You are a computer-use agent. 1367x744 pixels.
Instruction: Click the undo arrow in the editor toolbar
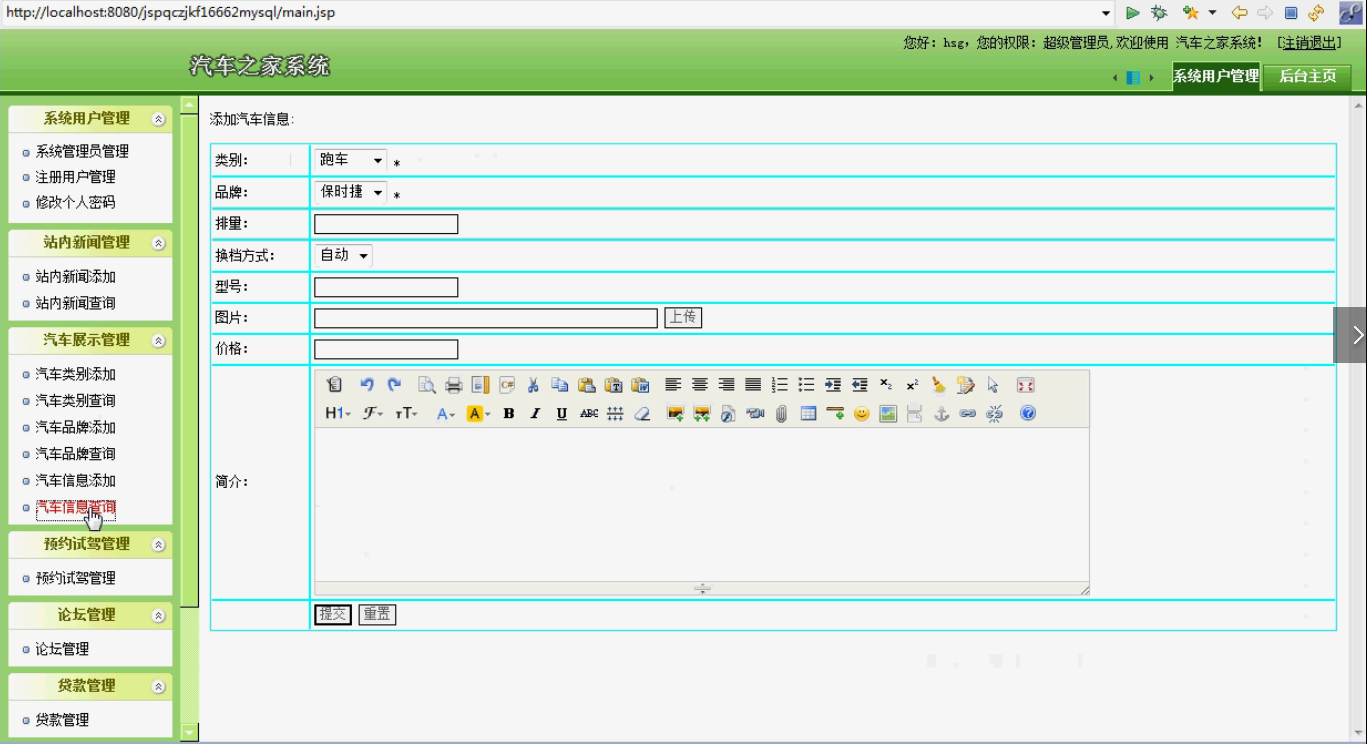pyautogui.click(x=367, y=385)
